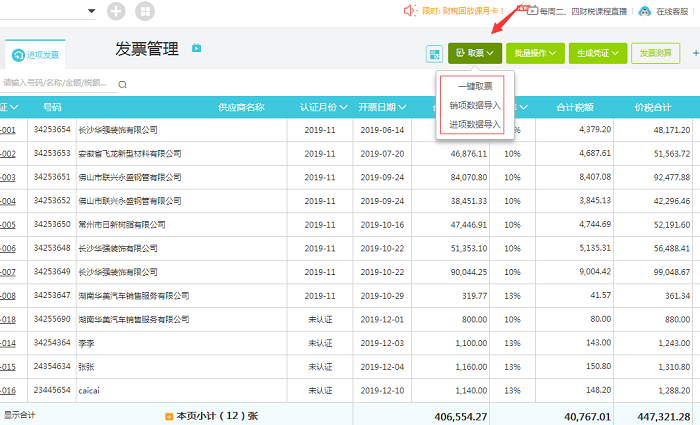Open voucher link -015
Screen dimensions: 700x425
click(x=8, y=367)
